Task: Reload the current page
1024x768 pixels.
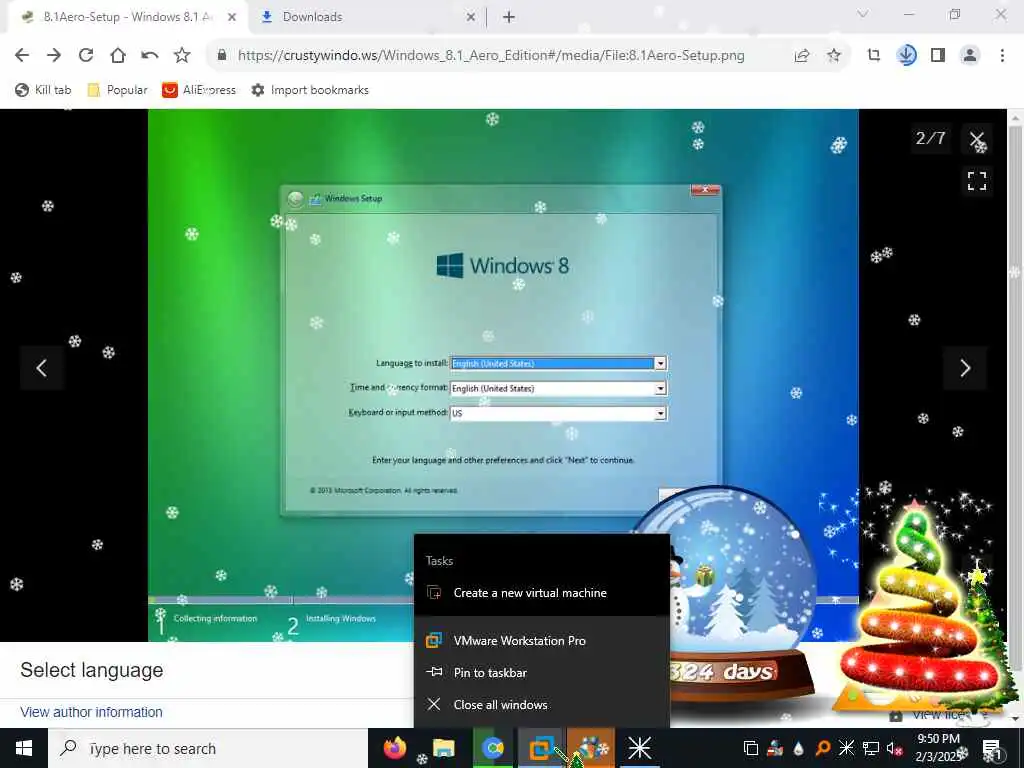Action: [86, 56]
